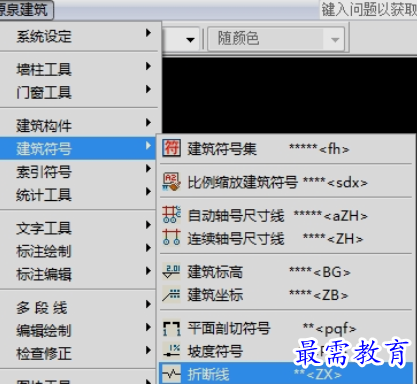
Task: Open the 标注编辑 submenu
Action: [79, 274]
